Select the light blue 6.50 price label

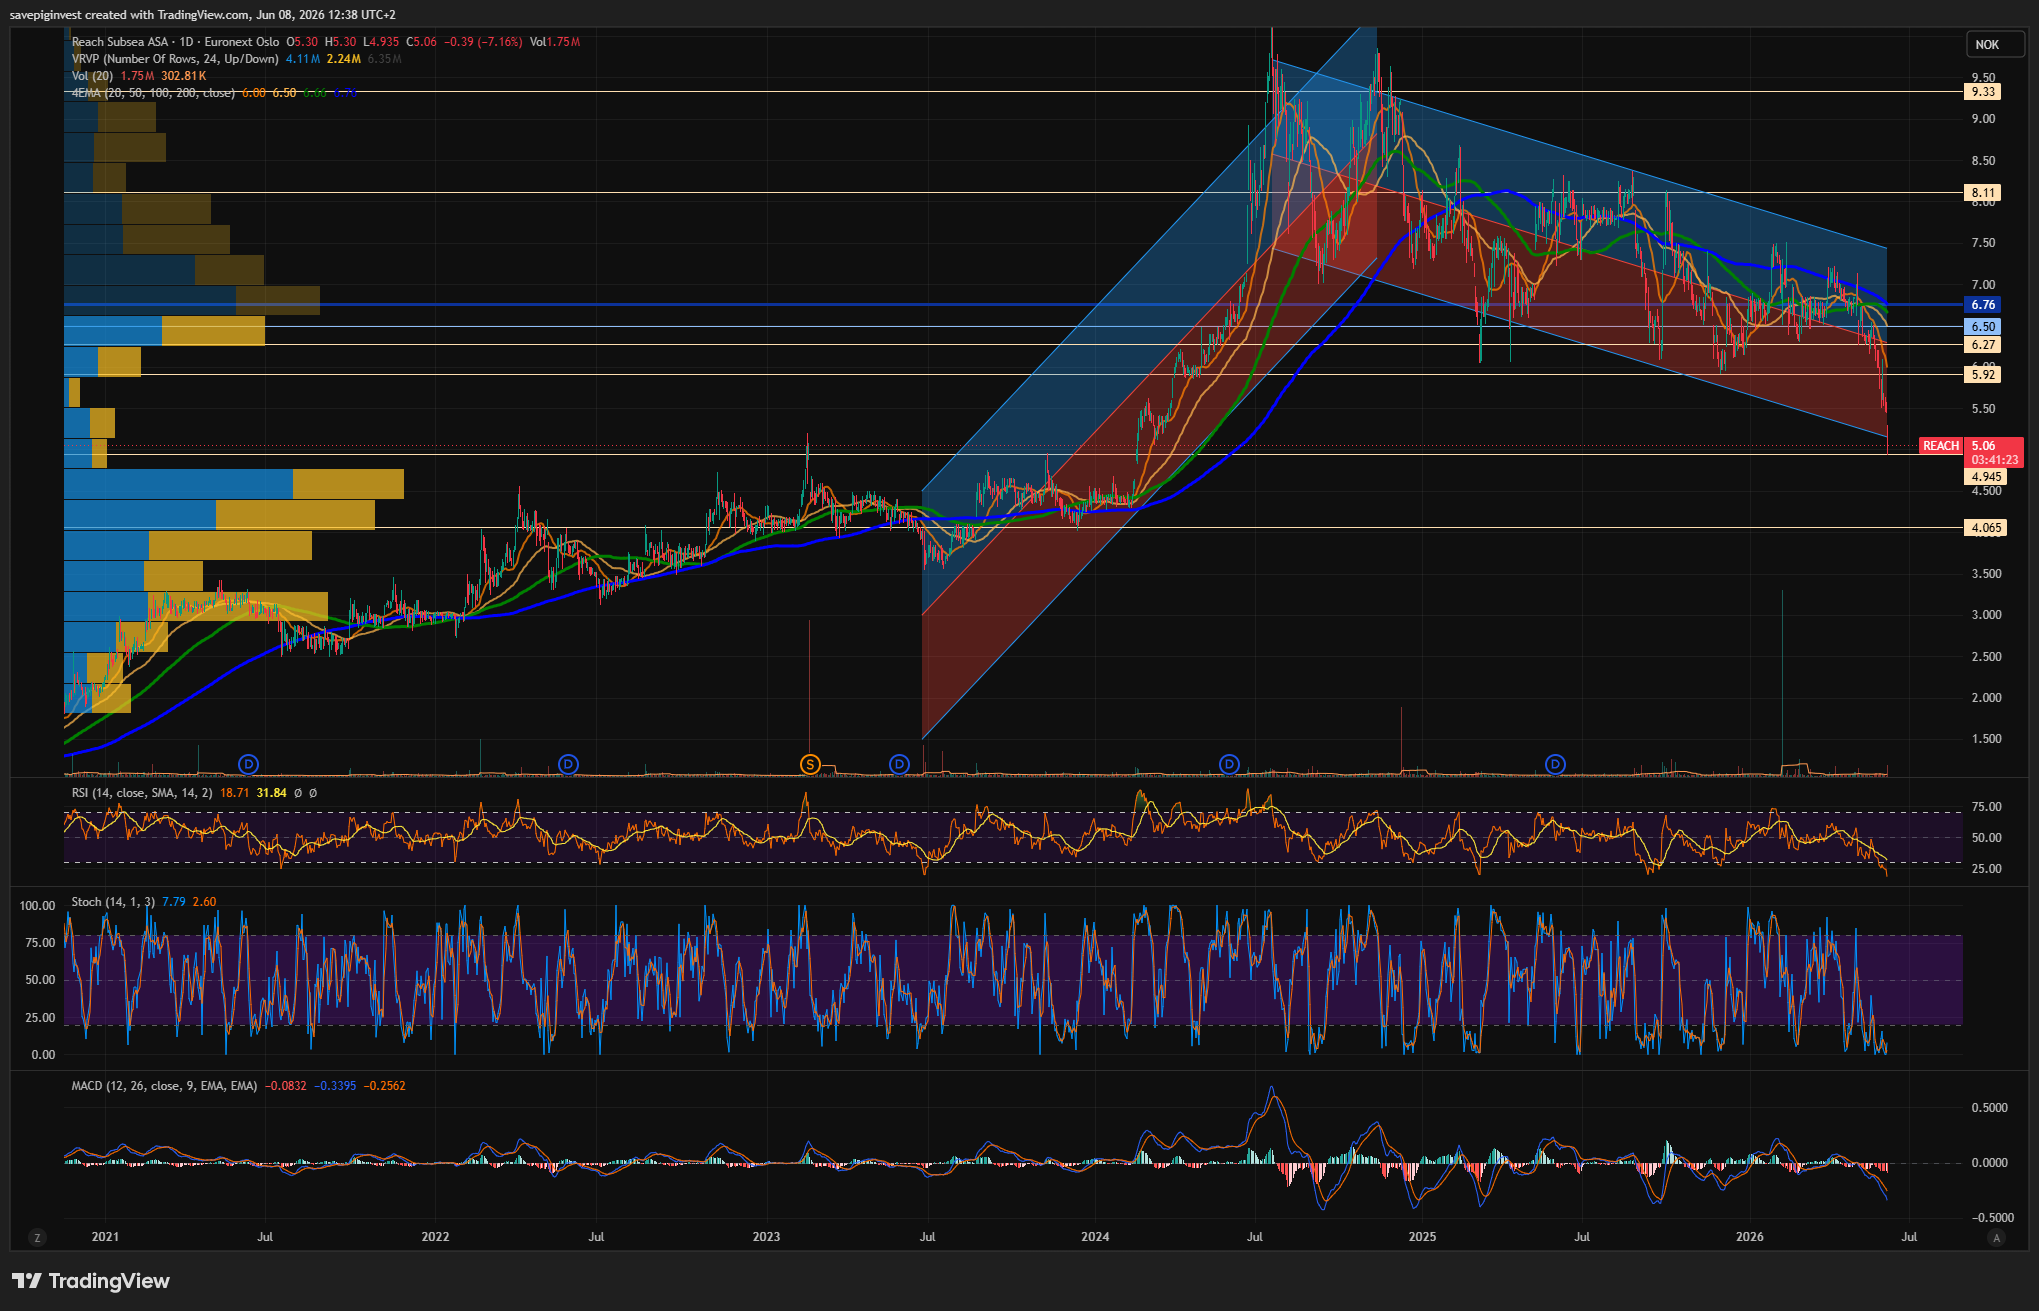[x=1983, y=327]
